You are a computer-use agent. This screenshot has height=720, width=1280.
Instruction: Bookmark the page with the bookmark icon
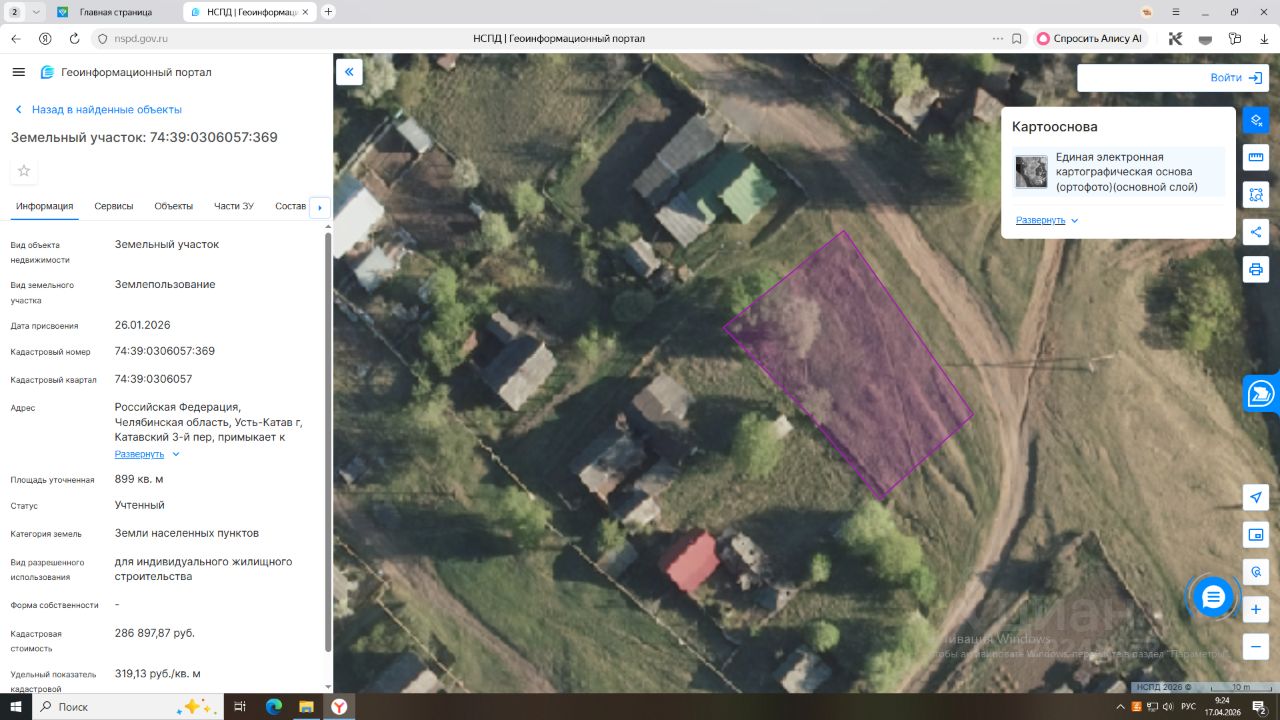coord(1017,39)
